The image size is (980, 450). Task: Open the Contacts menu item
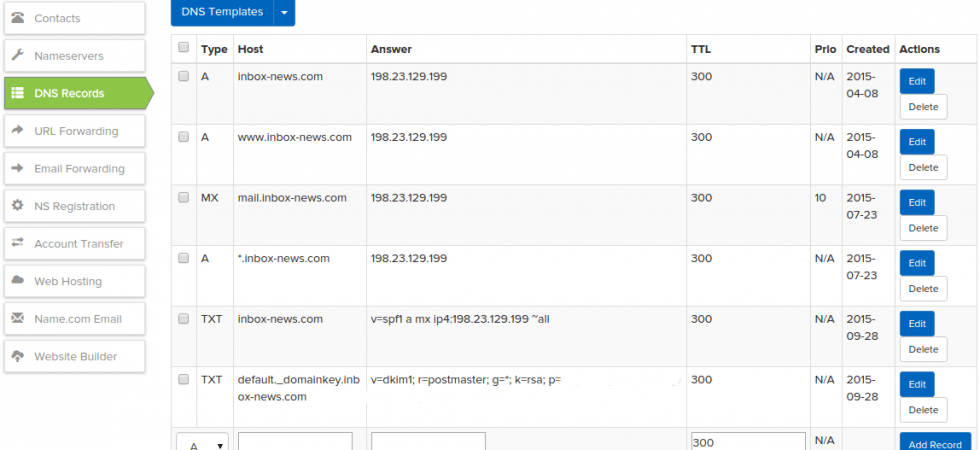pos(74,18)
